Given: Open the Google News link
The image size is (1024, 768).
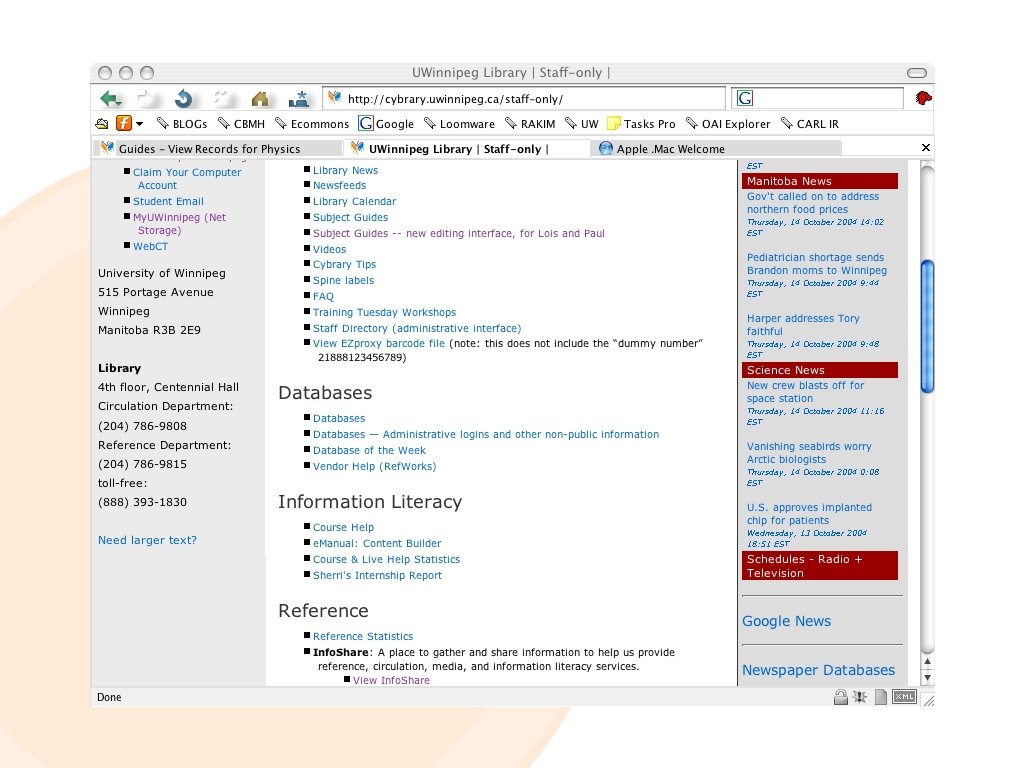Looking at the screenshot, I should pos(786,620).
